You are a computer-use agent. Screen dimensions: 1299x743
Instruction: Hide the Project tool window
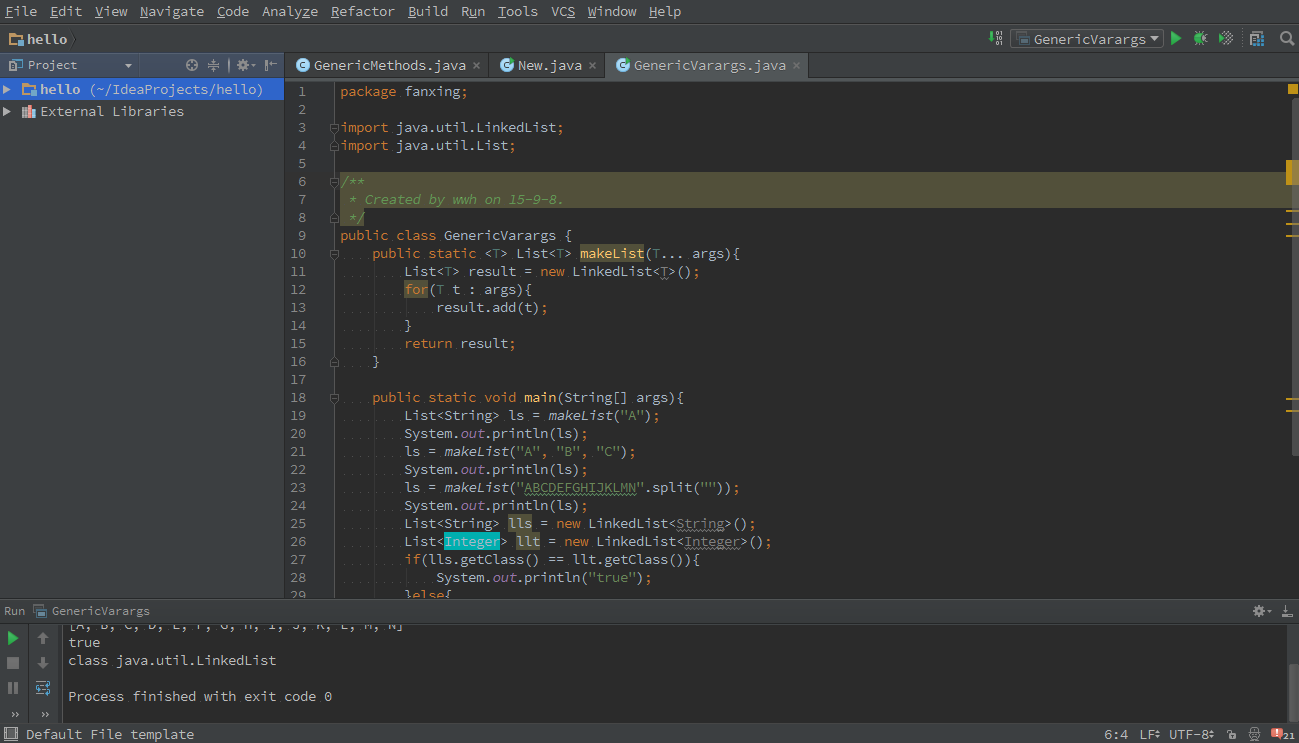(271, 65)
